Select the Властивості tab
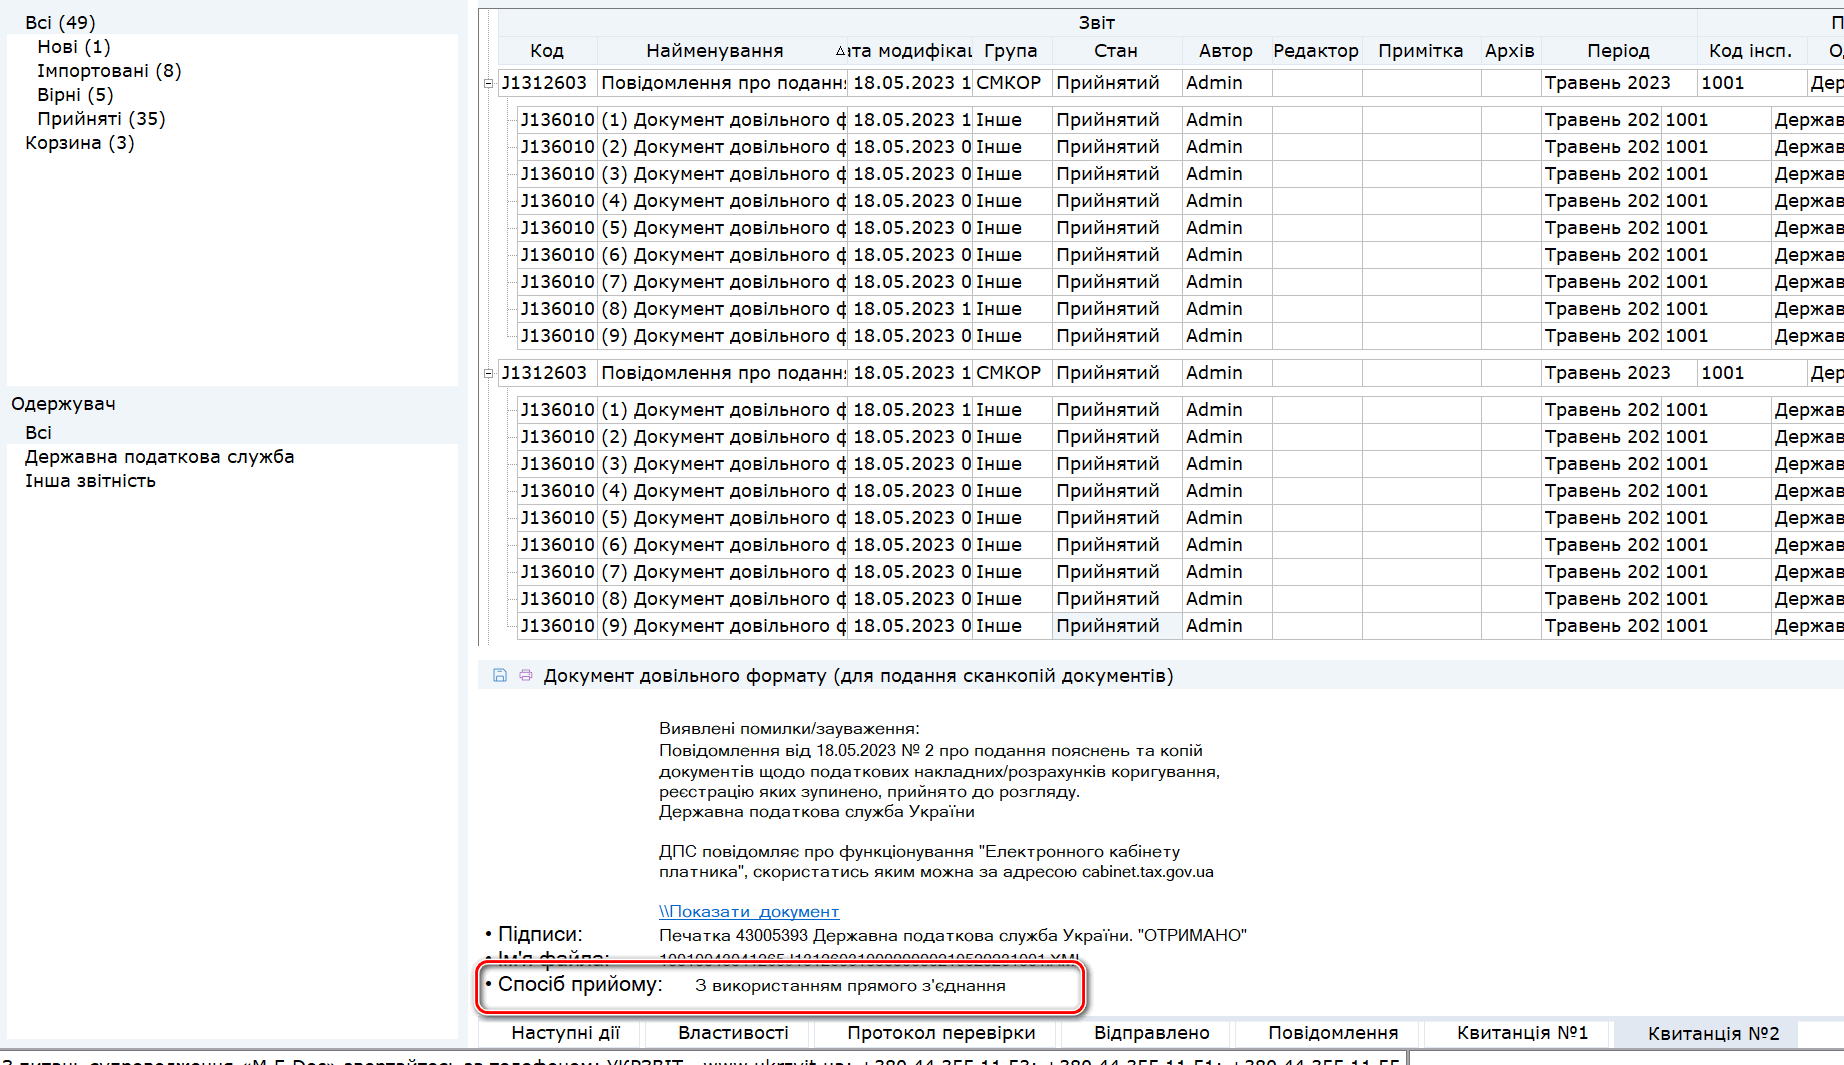This screenshot has height=1065, width=1844. point(733,1033)
